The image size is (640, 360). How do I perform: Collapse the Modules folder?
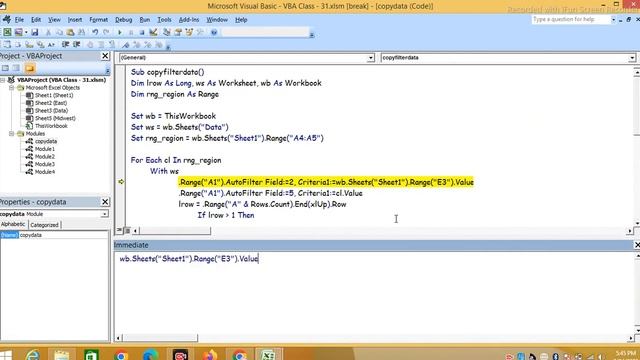pyautogui.click(x=12, y=134)
